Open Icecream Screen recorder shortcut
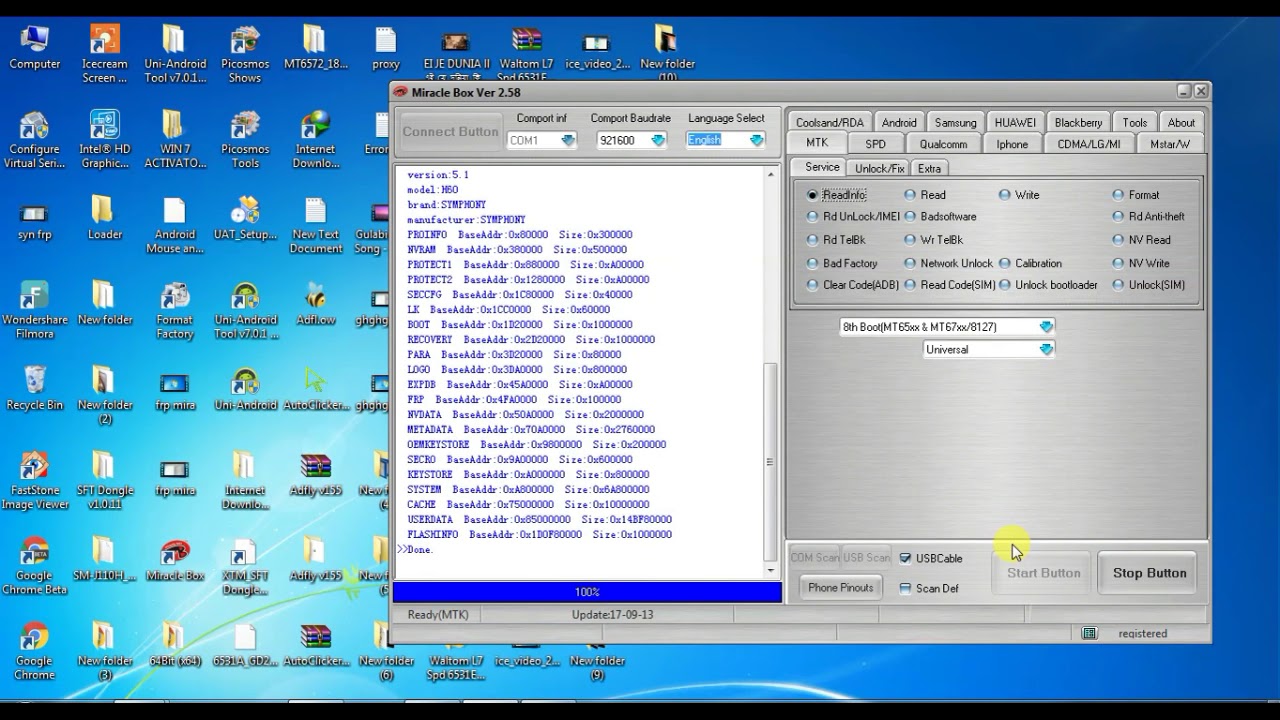1280x720 pixels. click(x=104, y=54)
